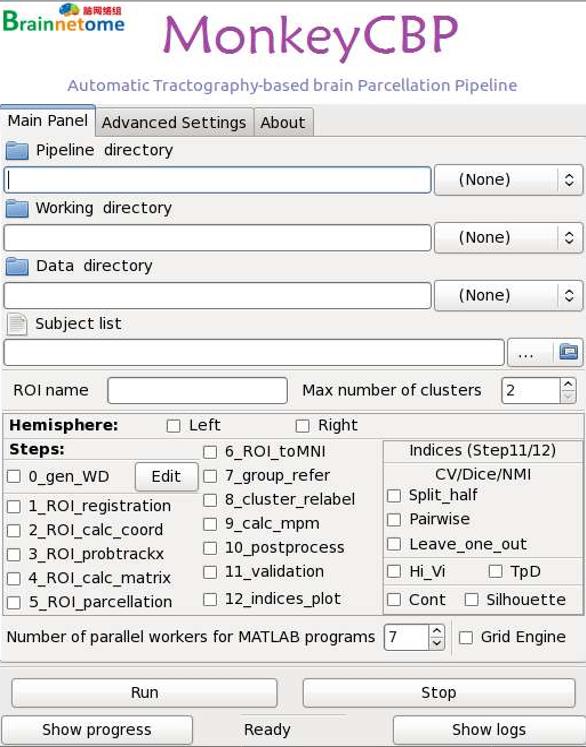This screenshot has height=747, width=586.
Task: Click the Max number of clusters value field
Action: click(531, 391)
